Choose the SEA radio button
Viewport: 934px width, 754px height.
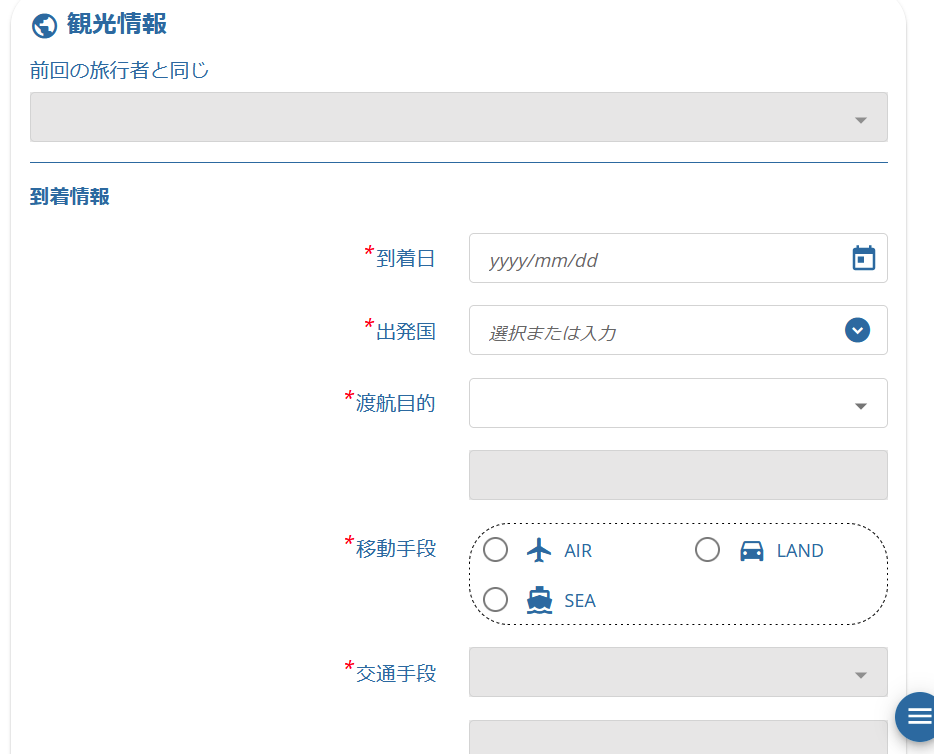(496, 600)
